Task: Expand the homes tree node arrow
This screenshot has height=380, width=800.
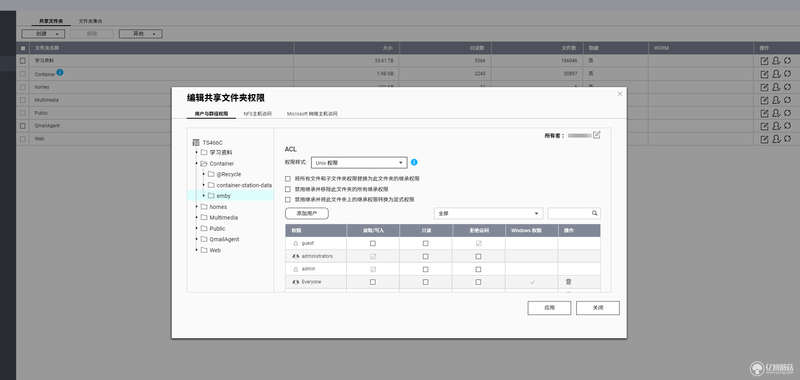Action: (196, 207)
